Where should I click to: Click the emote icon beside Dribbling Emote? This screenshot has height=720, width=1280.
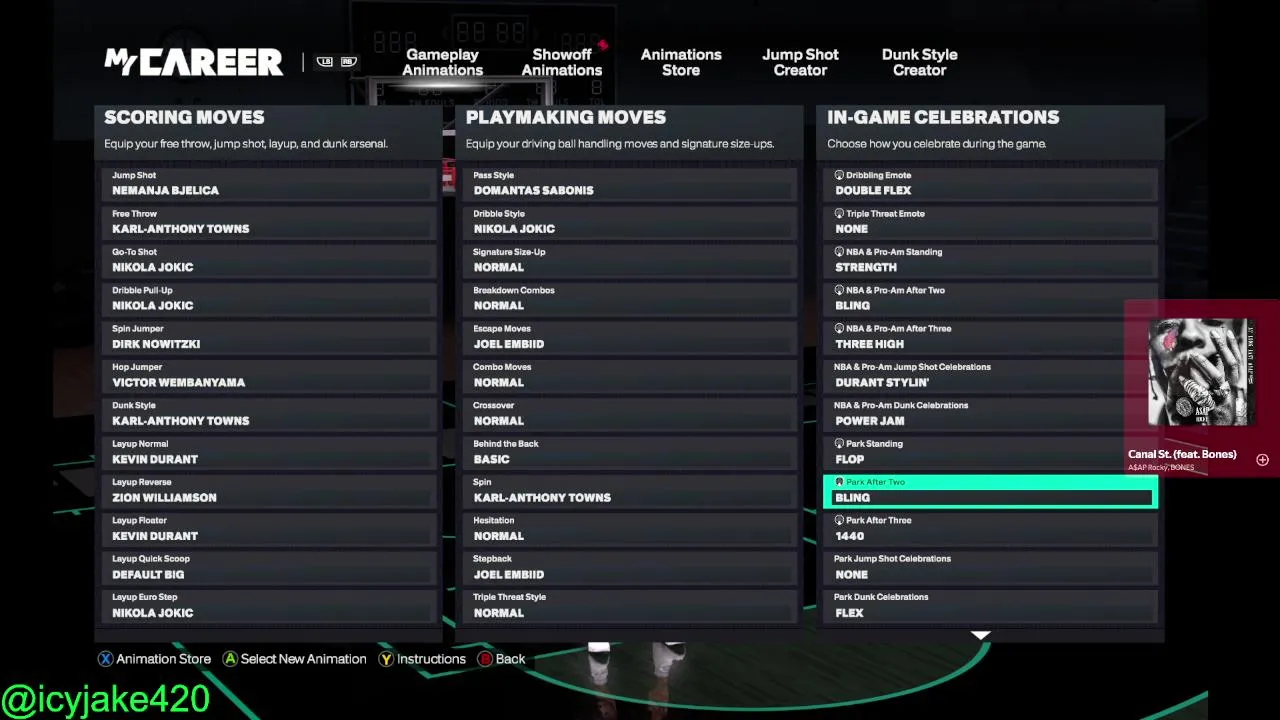pos(839,175)
